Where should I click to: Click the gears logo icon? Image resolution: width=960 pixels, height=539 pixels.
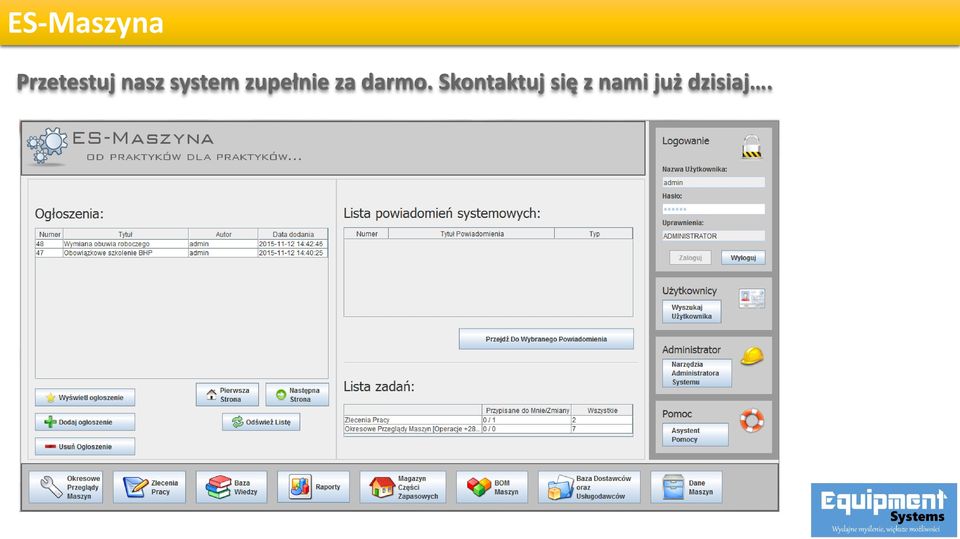(47, 146)
